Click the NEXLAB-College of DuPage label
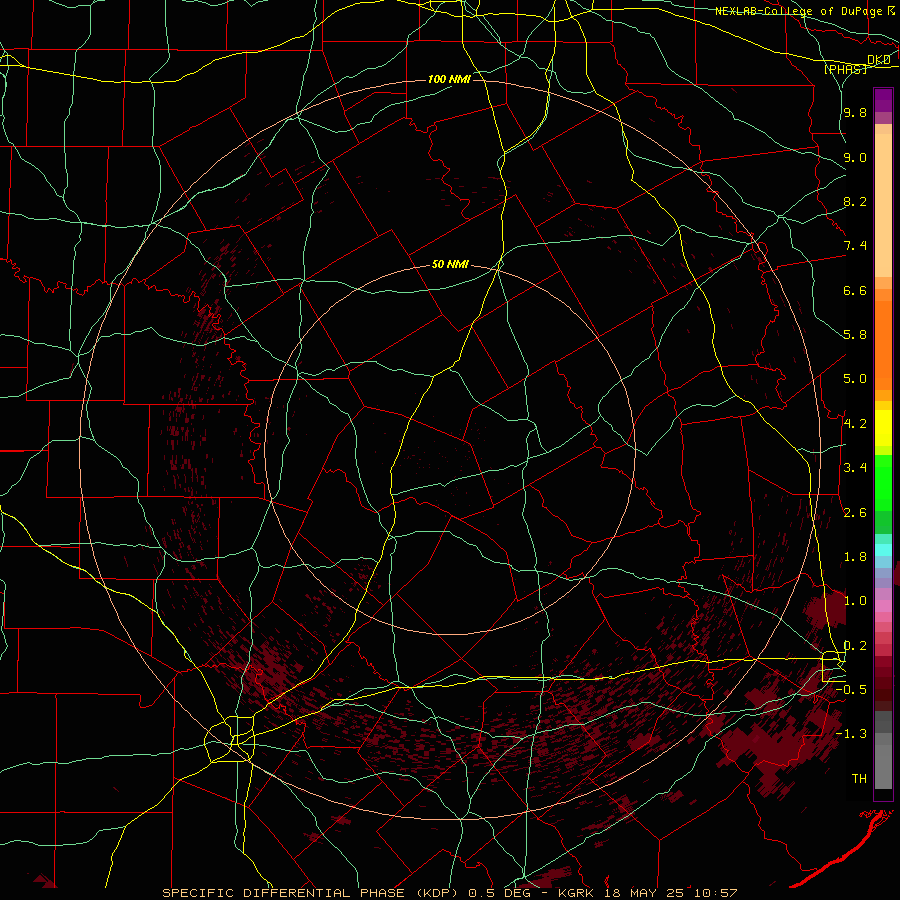The height and width of the screenshot is (900, 900). pyautogui.click(x=798, y=11)
